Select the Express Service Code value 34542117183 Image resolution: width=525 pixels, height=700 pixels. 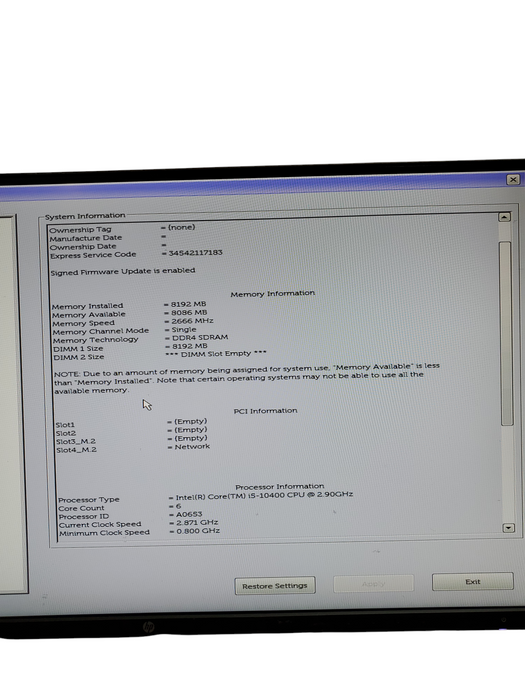195,253
